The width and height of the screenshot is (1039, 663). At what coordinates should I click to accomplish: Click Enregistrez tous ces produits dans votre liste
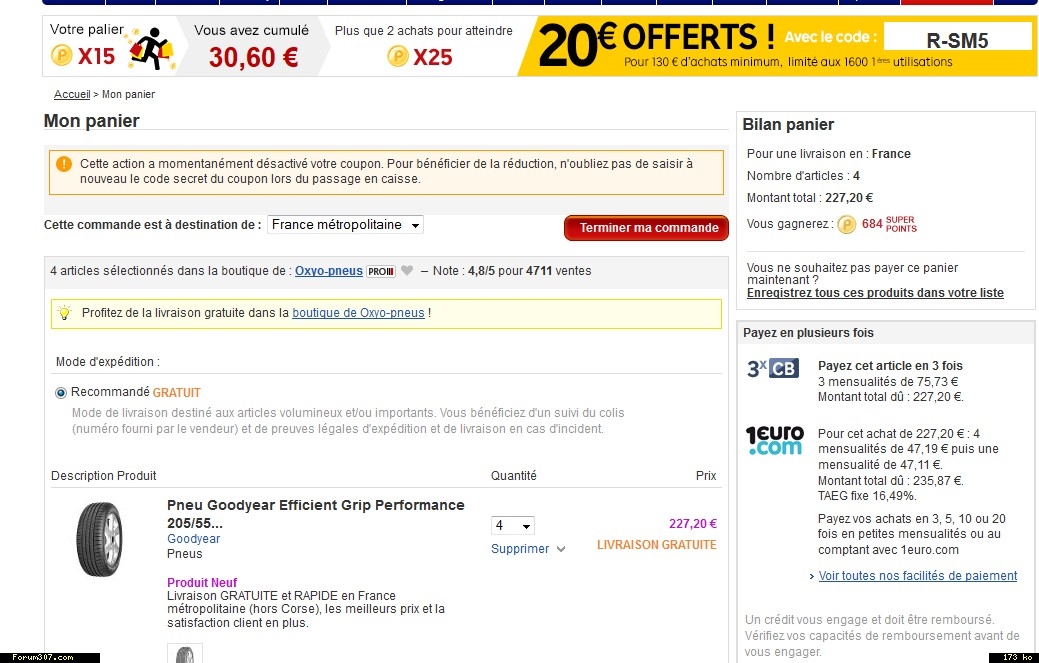(x=875, y=293)
